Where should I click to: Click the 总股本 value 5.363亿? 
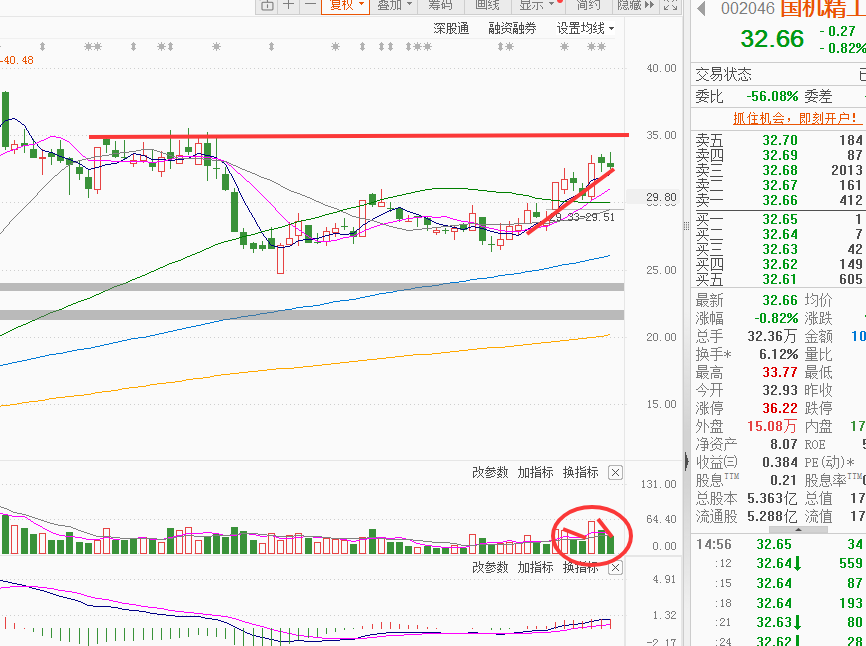(x=772, y=499)
